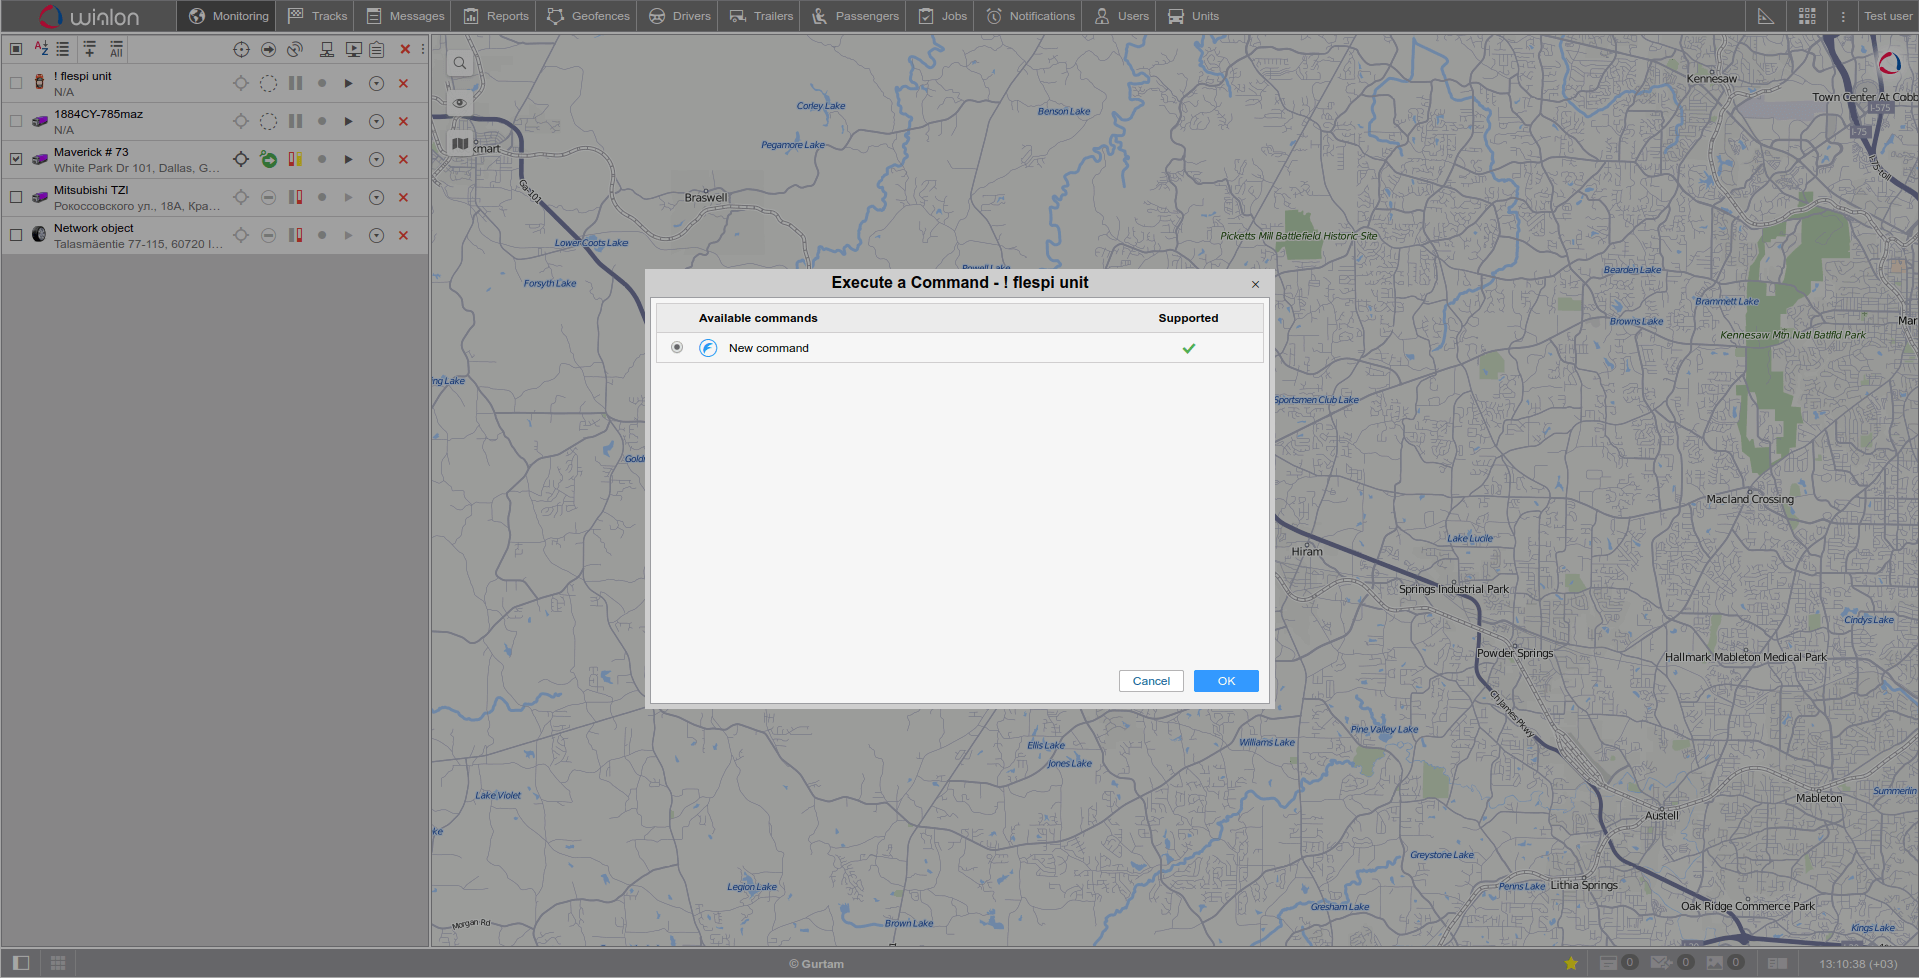Expand actions menu for Network object row
The width and height of the screenshot is (1919, 978).
tap(376, 235)
